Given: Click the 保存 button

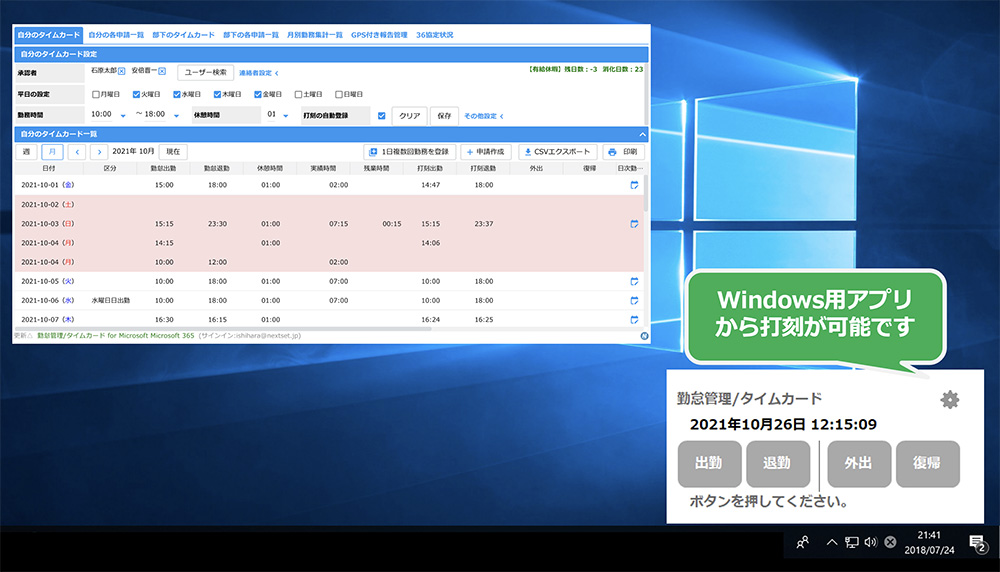Looking at the screenshot, I should (x=444, y=115).
